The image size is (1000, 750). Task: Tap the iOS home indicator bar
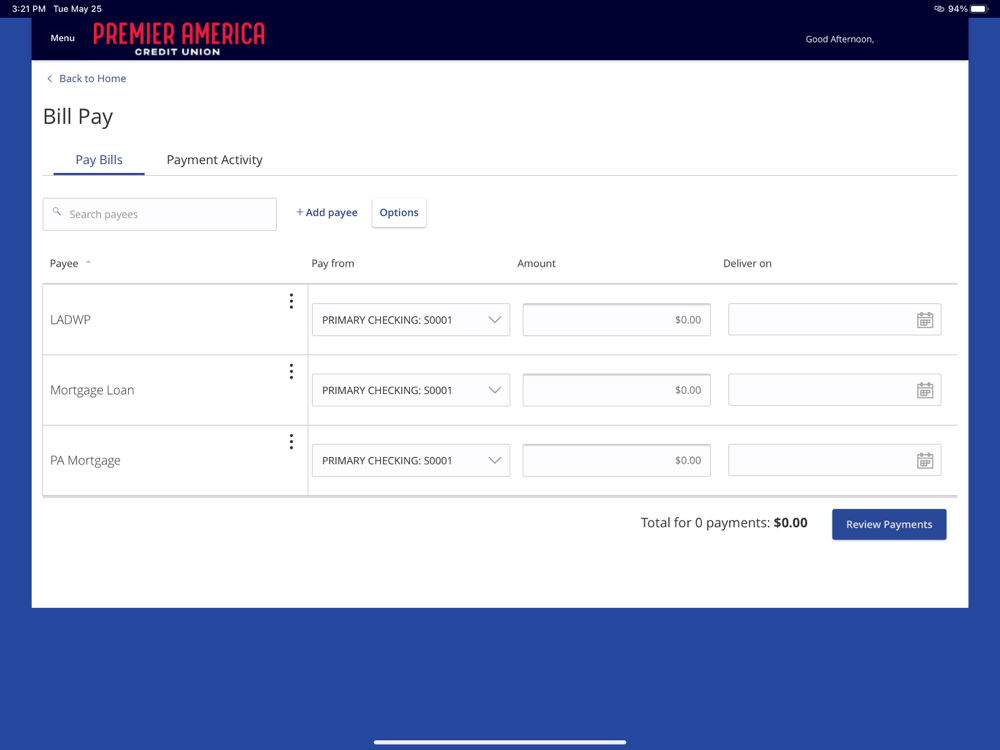tap(500, 742)
